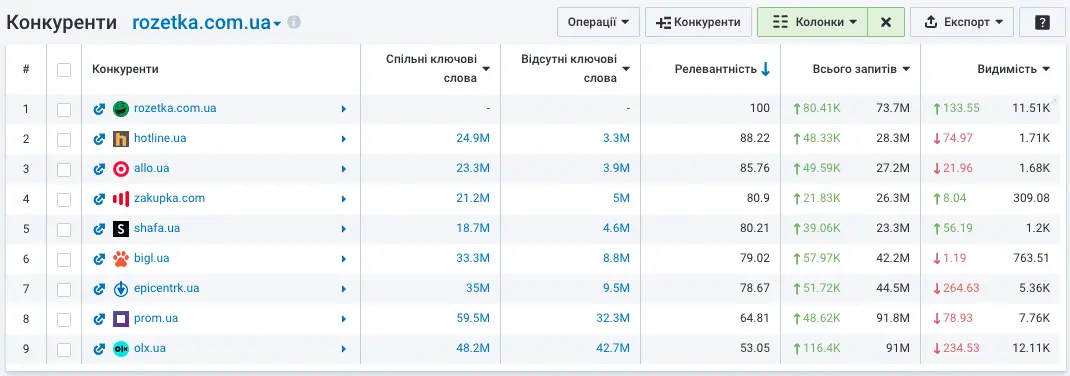Screen dimensions: 1070x376
Task: Open olx.ua missing keywords 42.7M link
Action: pyautogui.click(x=613, y=349)
